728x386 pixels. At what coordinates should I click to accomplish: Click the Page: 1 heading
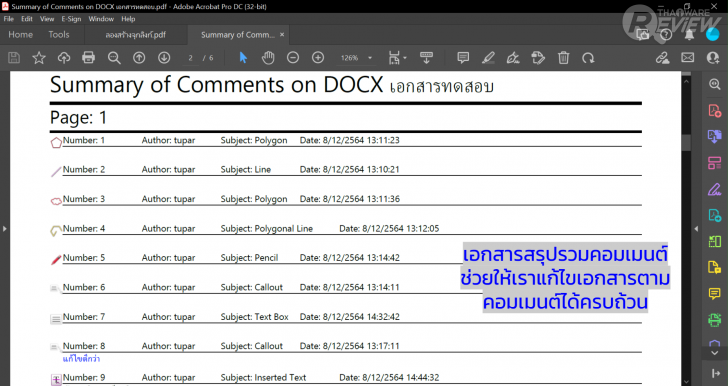coord(78,118)
